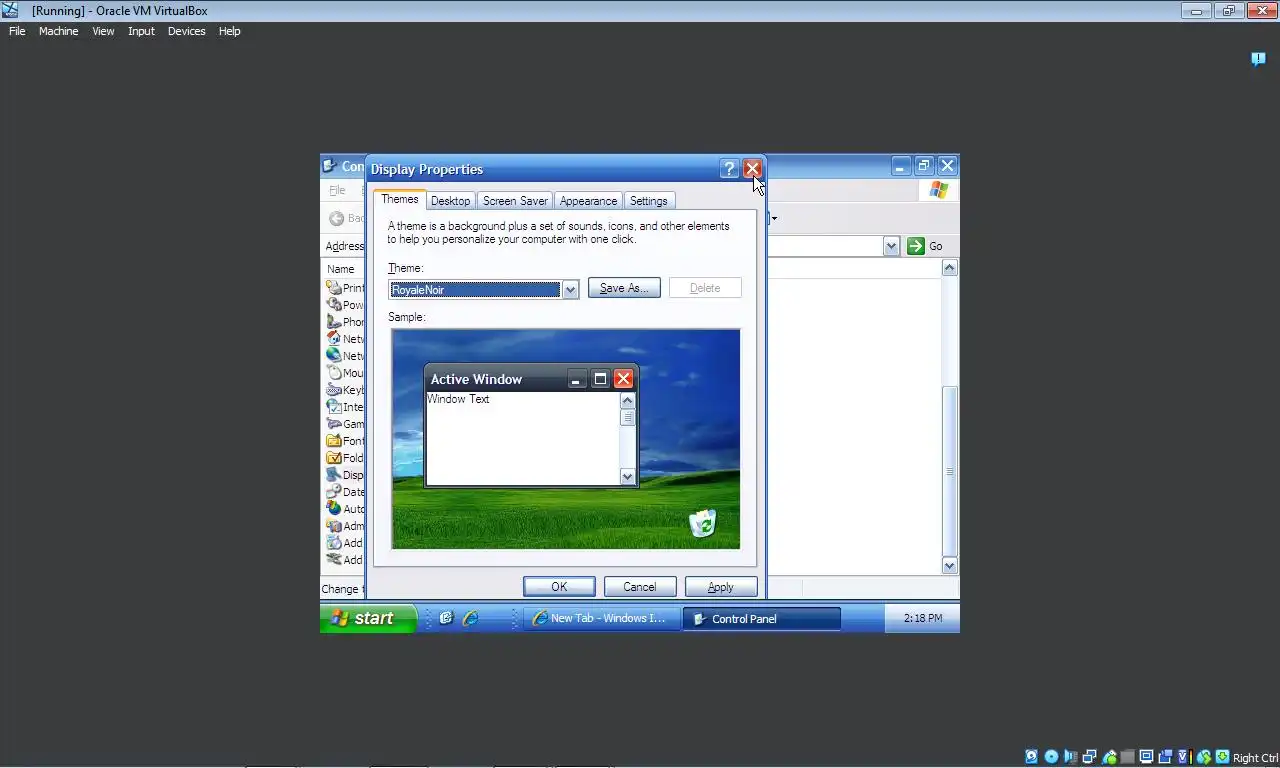This screenshot has height=768, width=1280.
Task: Click the VirtualBox keyboard capture status icon
Action: 1223,757
